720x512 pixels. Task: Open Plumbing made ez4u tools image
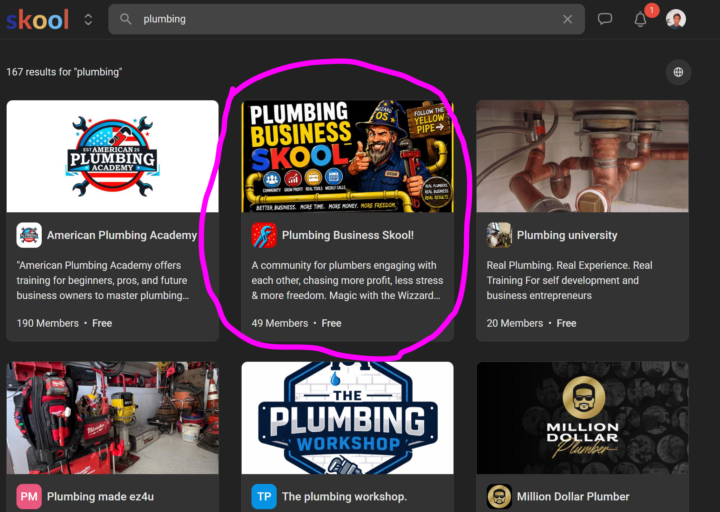coord(112,418)
